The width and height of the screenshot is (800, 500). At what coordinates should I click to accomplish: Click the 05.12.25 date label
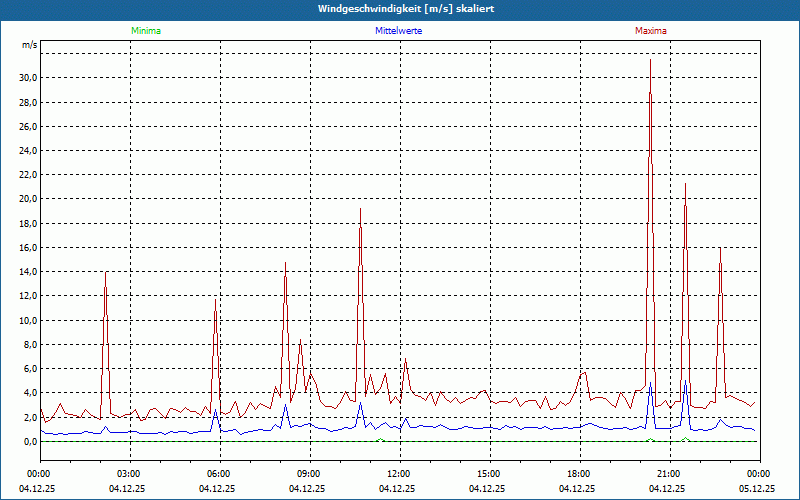click(757, 488)
